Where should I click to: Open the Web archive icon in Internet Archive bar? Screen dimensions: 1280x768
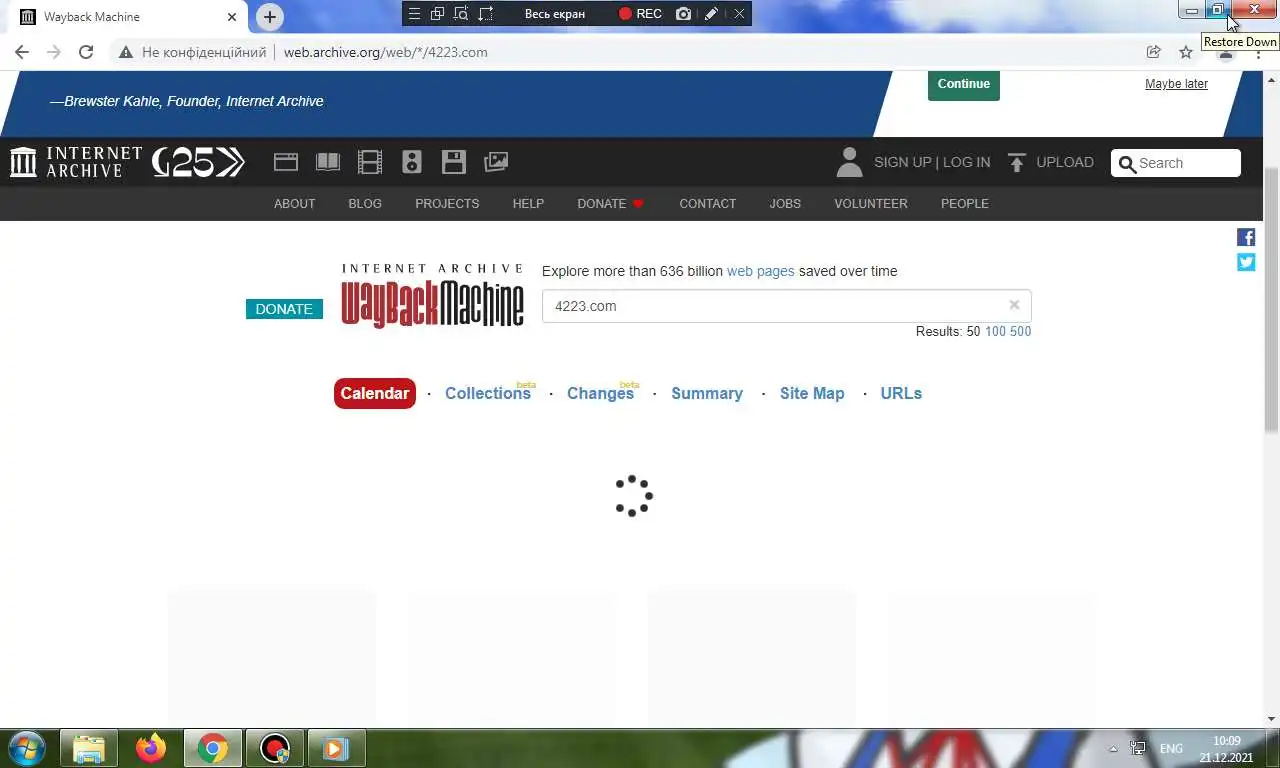[x=286, y=162]
